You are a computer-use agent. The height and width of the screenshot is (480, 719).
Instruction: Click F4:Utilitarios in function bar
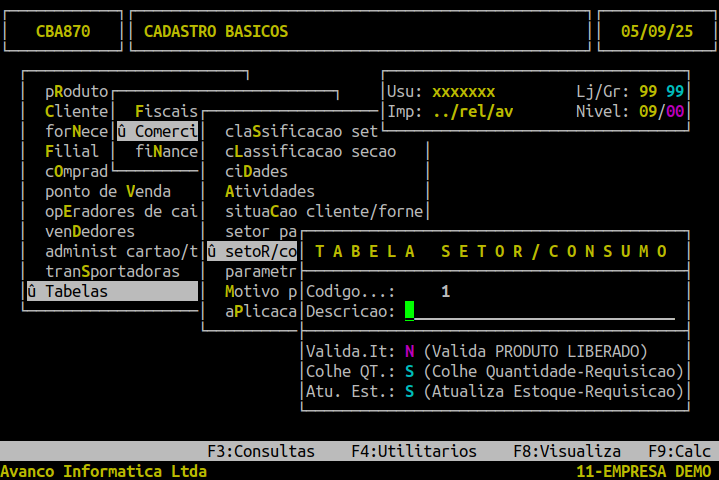pos(414,451)
